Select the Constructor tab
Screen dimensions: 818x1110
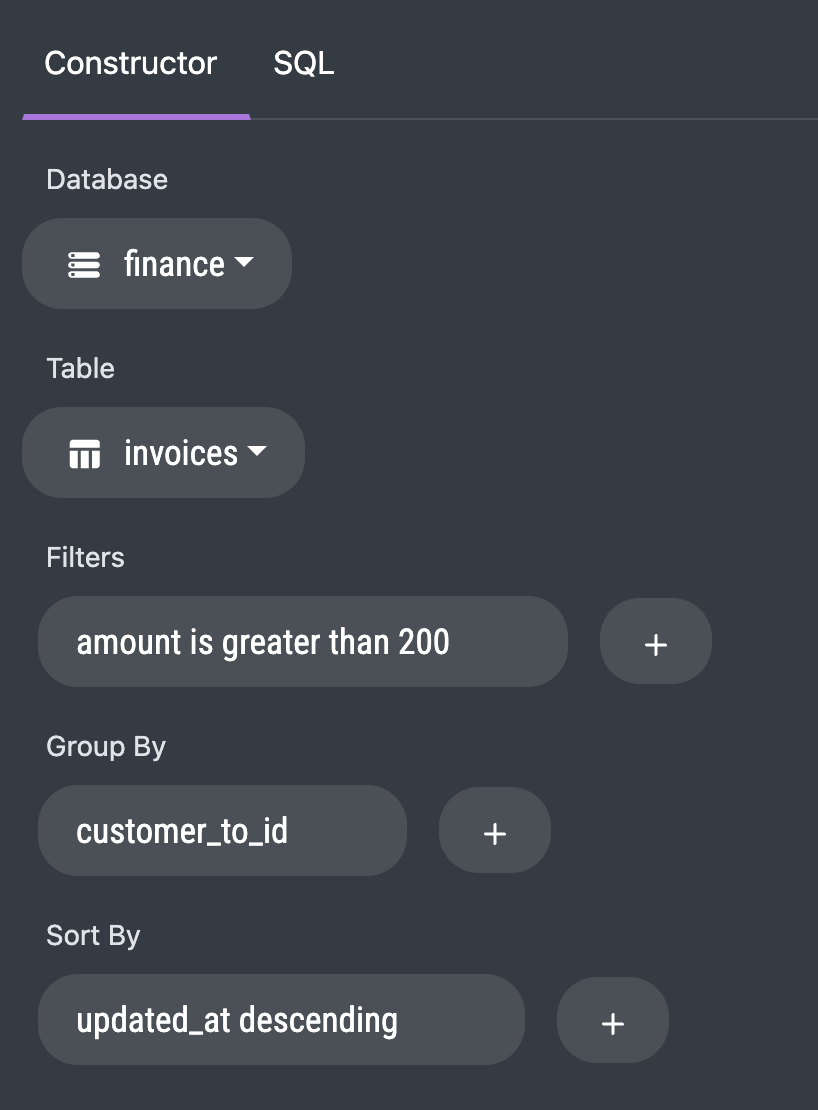[131, 64]
